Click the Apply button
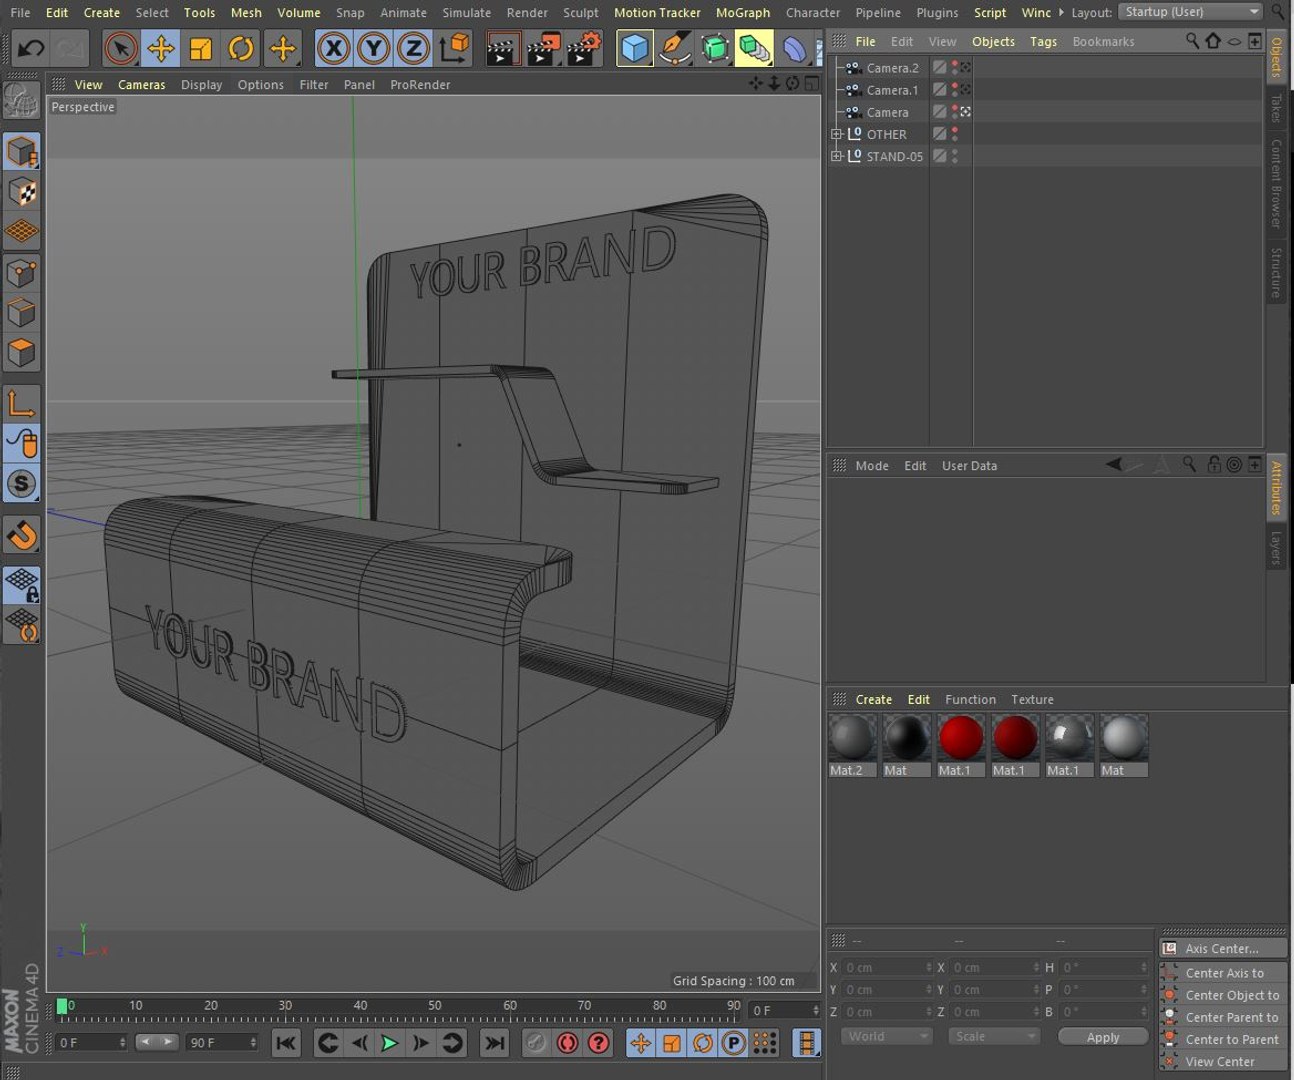Viewport: 1294px width, 1080px height. coord(1103,1037)
